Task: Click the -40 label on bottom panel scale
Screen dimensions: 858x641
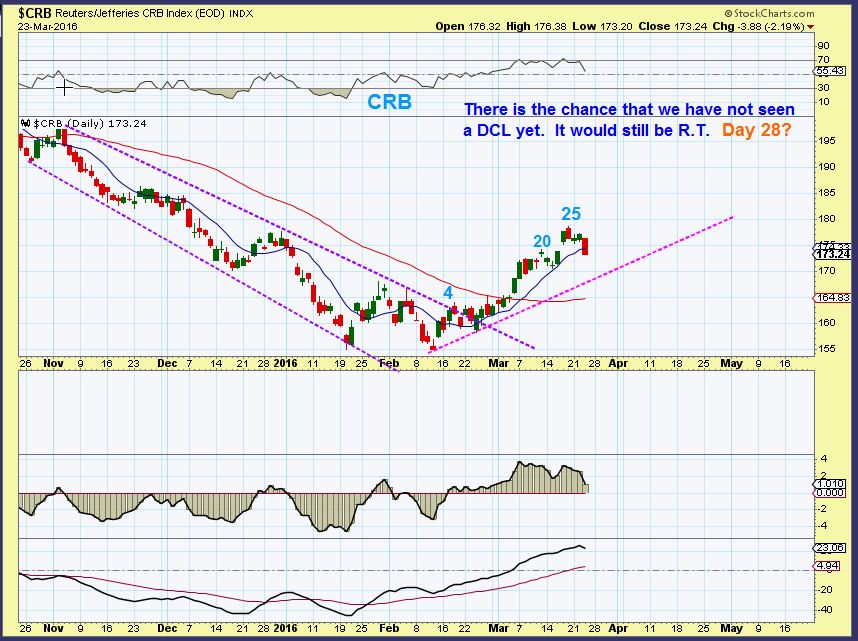Action: click(825, 610)
